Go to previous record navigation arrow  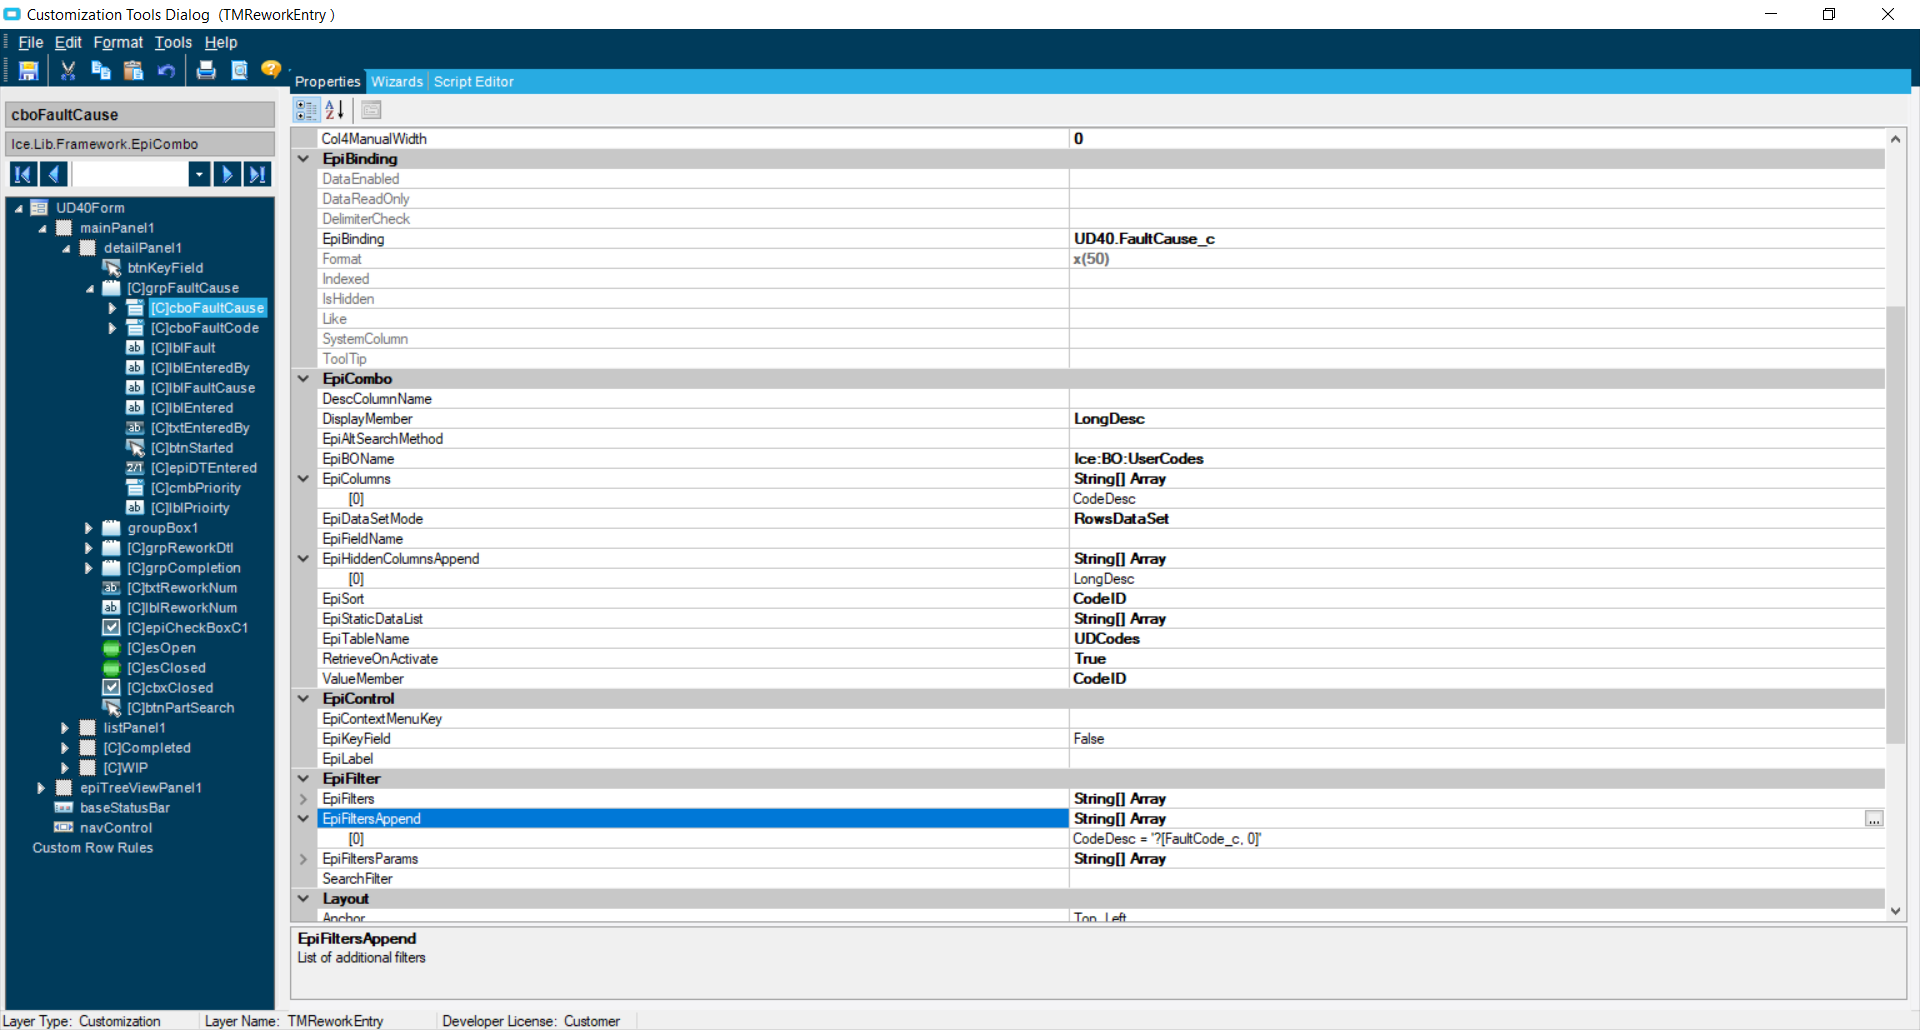tap(54, 174)
